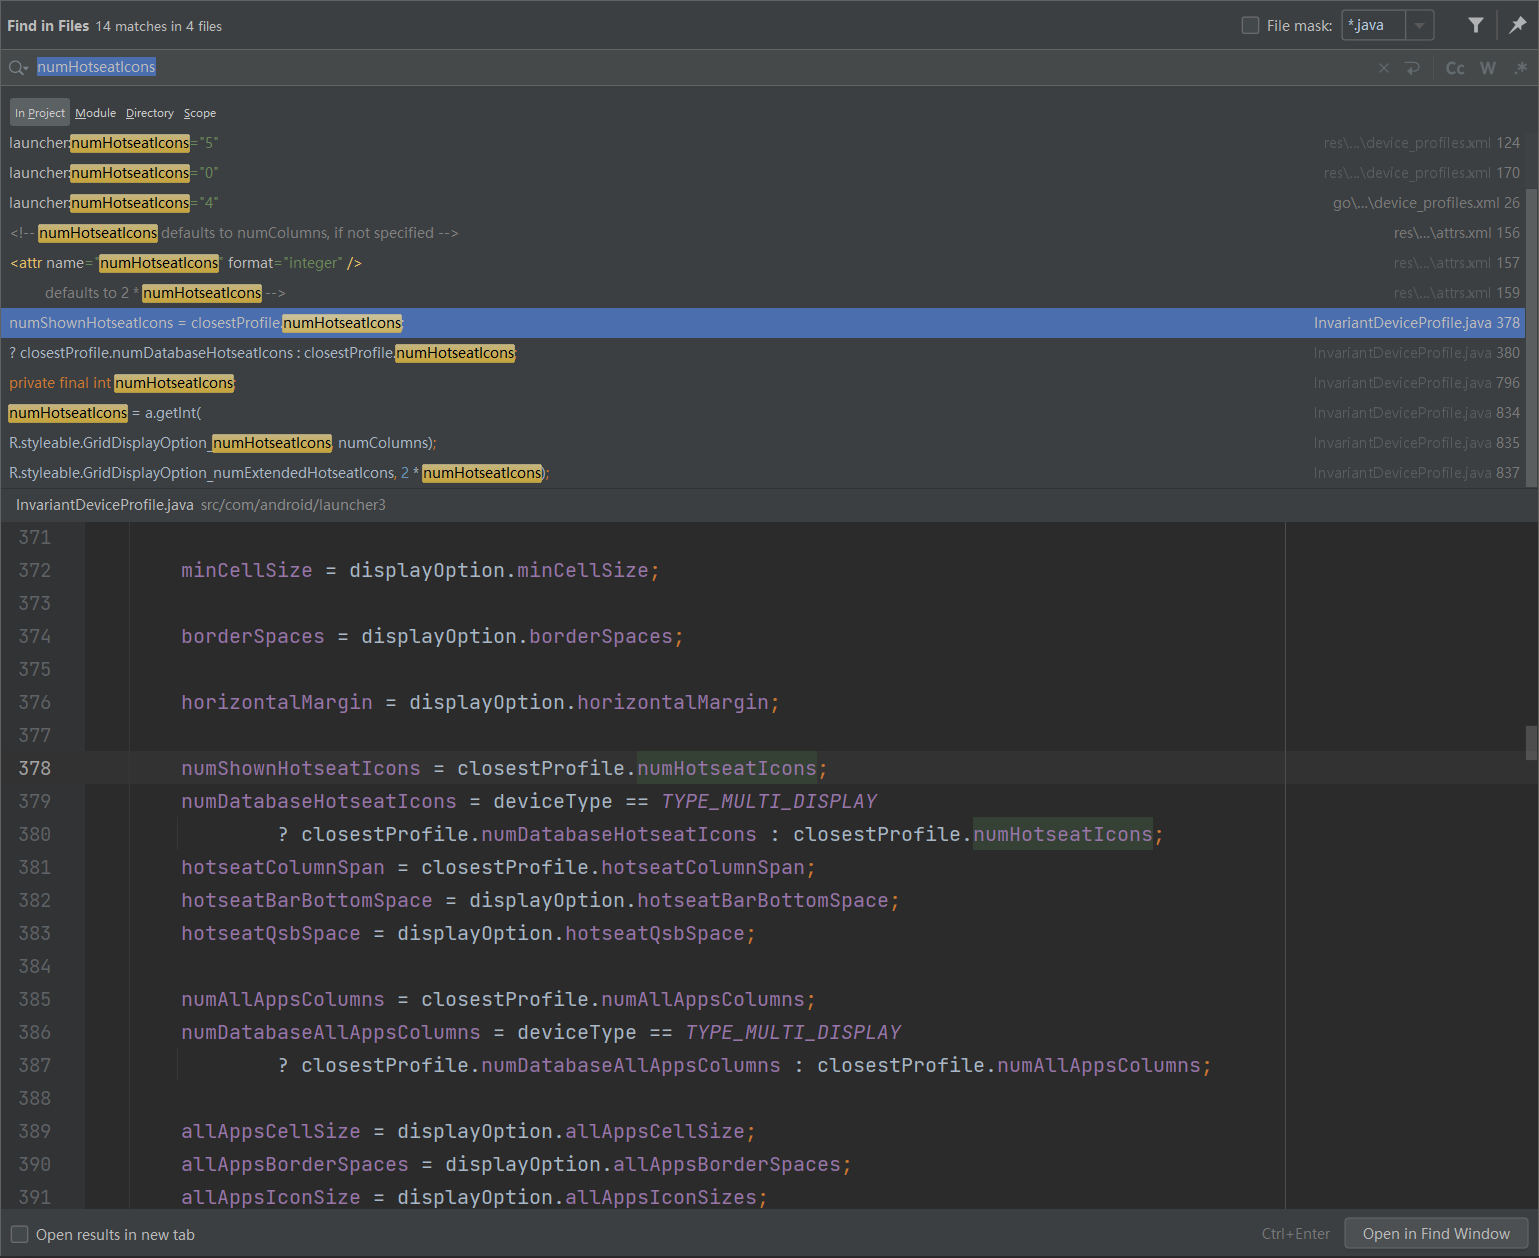This screenshot has width=1539, height=1258.
Task: Select 'numHotseatIcons = a.getInt(' result
Action: (x=762, y=413)
